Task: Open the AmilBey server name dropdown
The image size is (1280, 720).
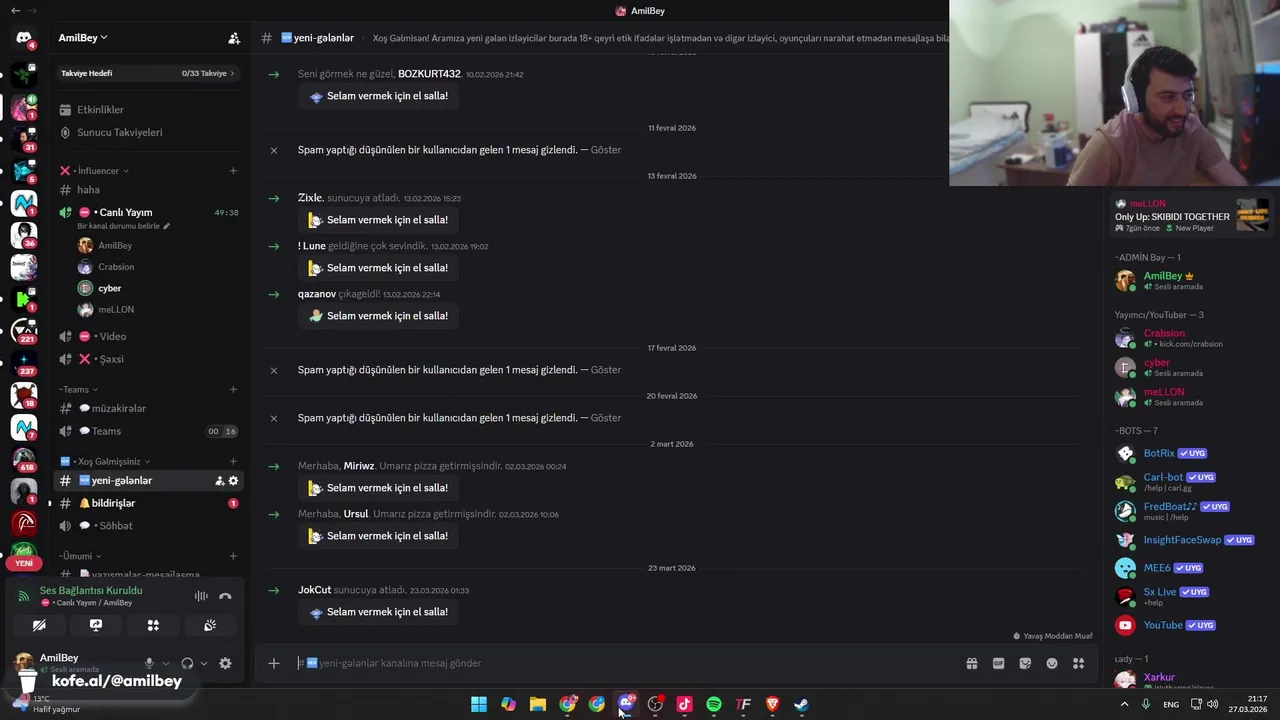Action: [83, 38]
